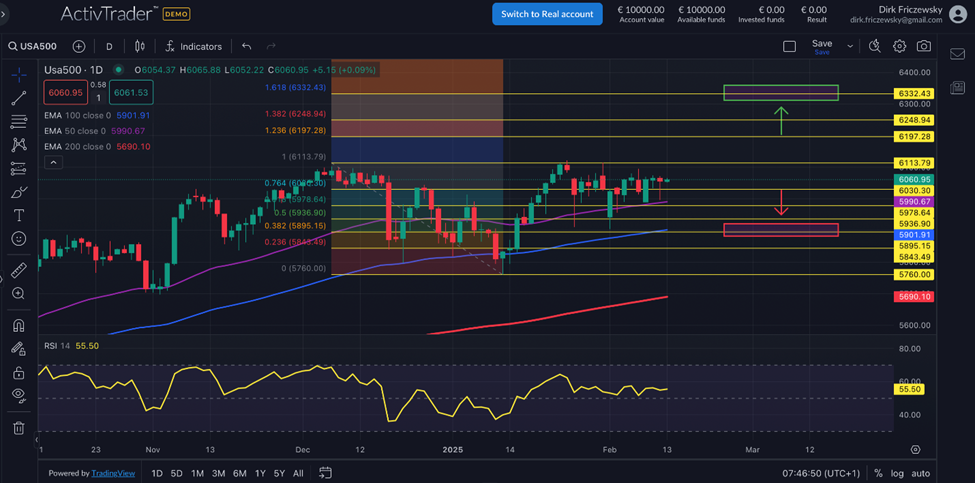Screen dimensions: 975x483
Task: Select the 3M time range
Action: click(218, 473)
